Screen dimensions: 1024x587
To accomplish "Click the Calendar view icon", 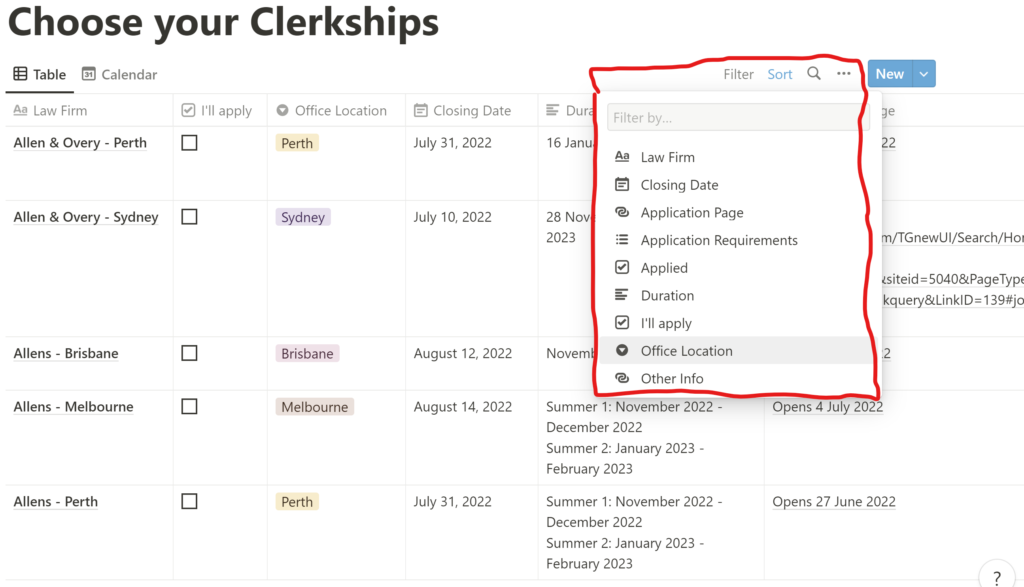I will coord(88,74).
